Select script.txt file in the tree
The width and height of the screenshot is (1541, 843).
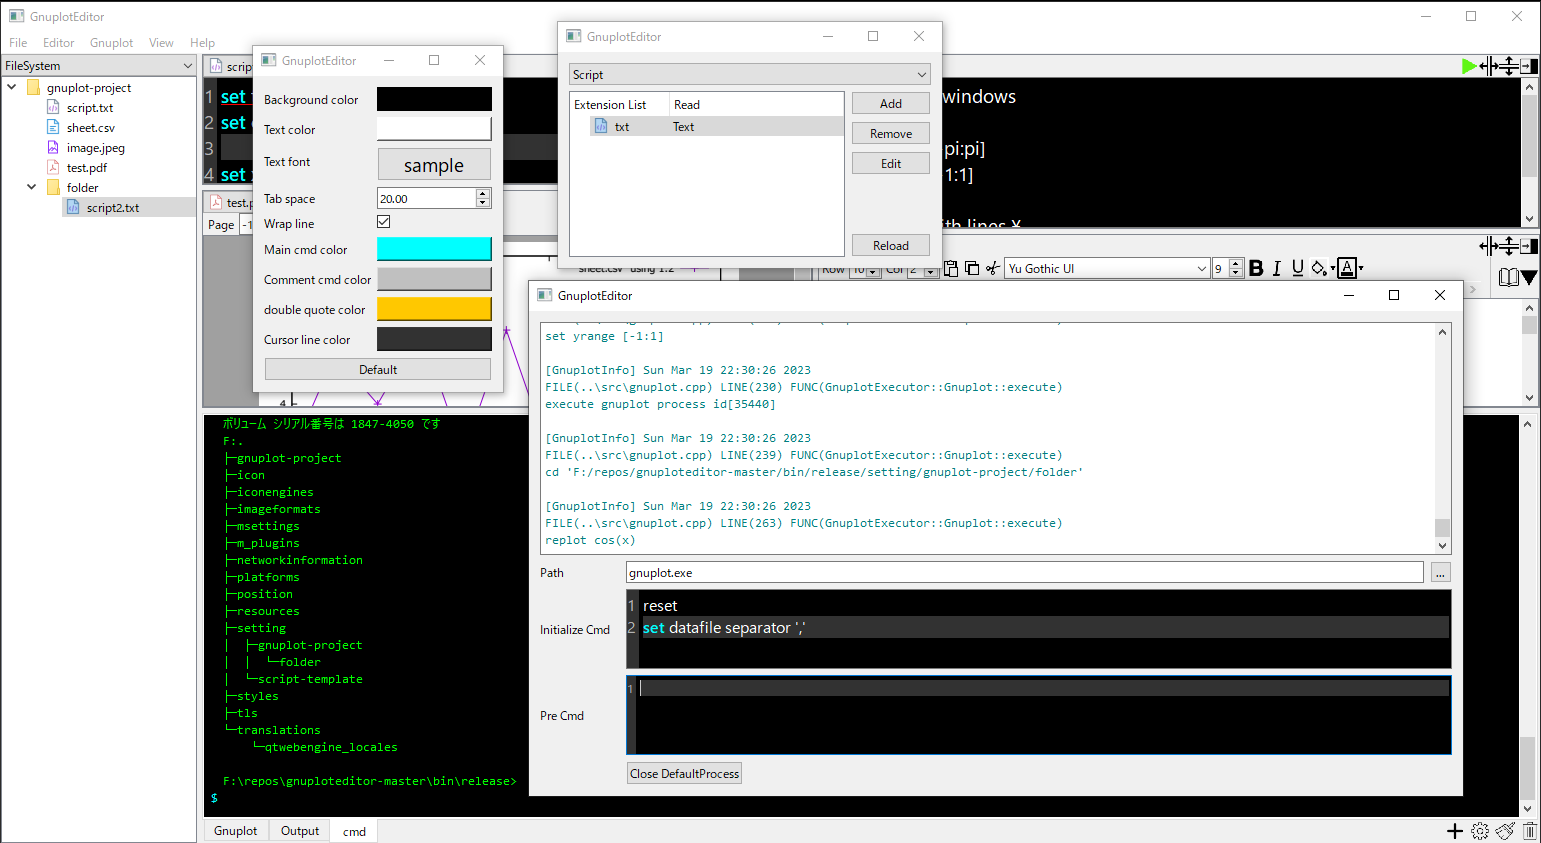[x=90, y=108]
